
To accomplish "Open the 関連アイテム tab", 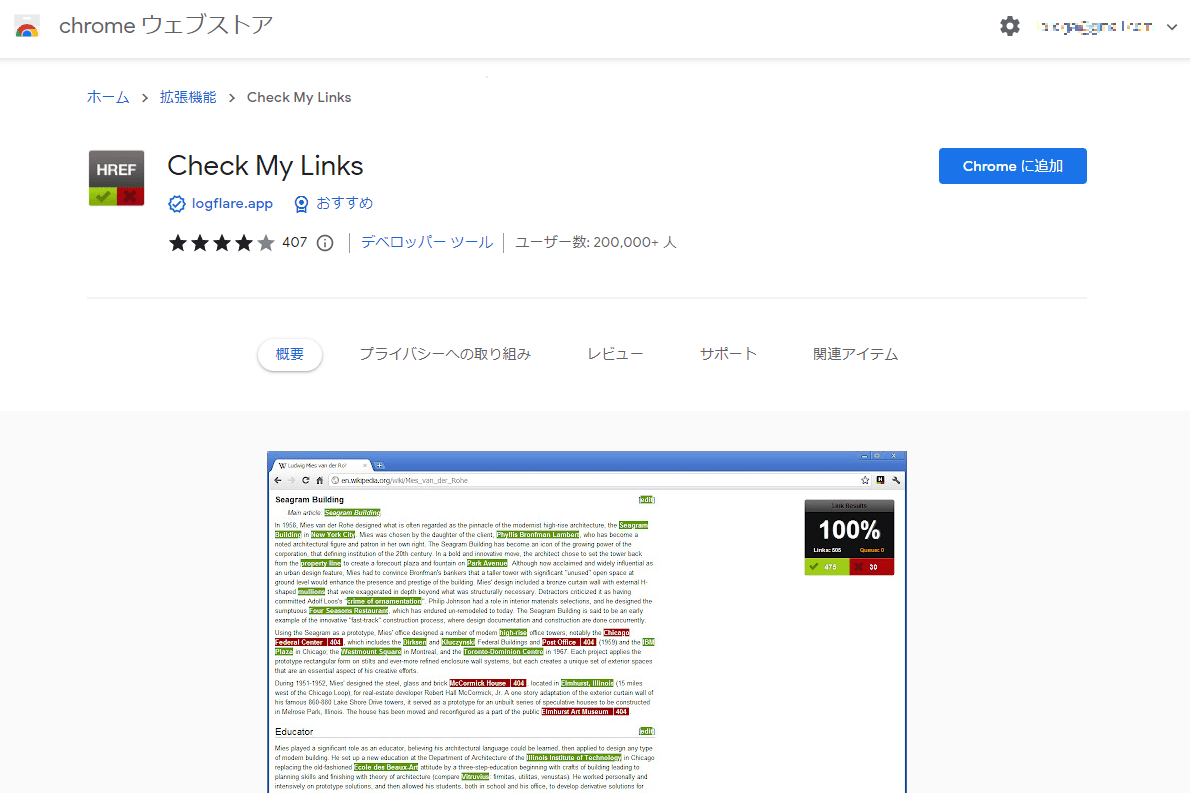I will click(855, 354).
